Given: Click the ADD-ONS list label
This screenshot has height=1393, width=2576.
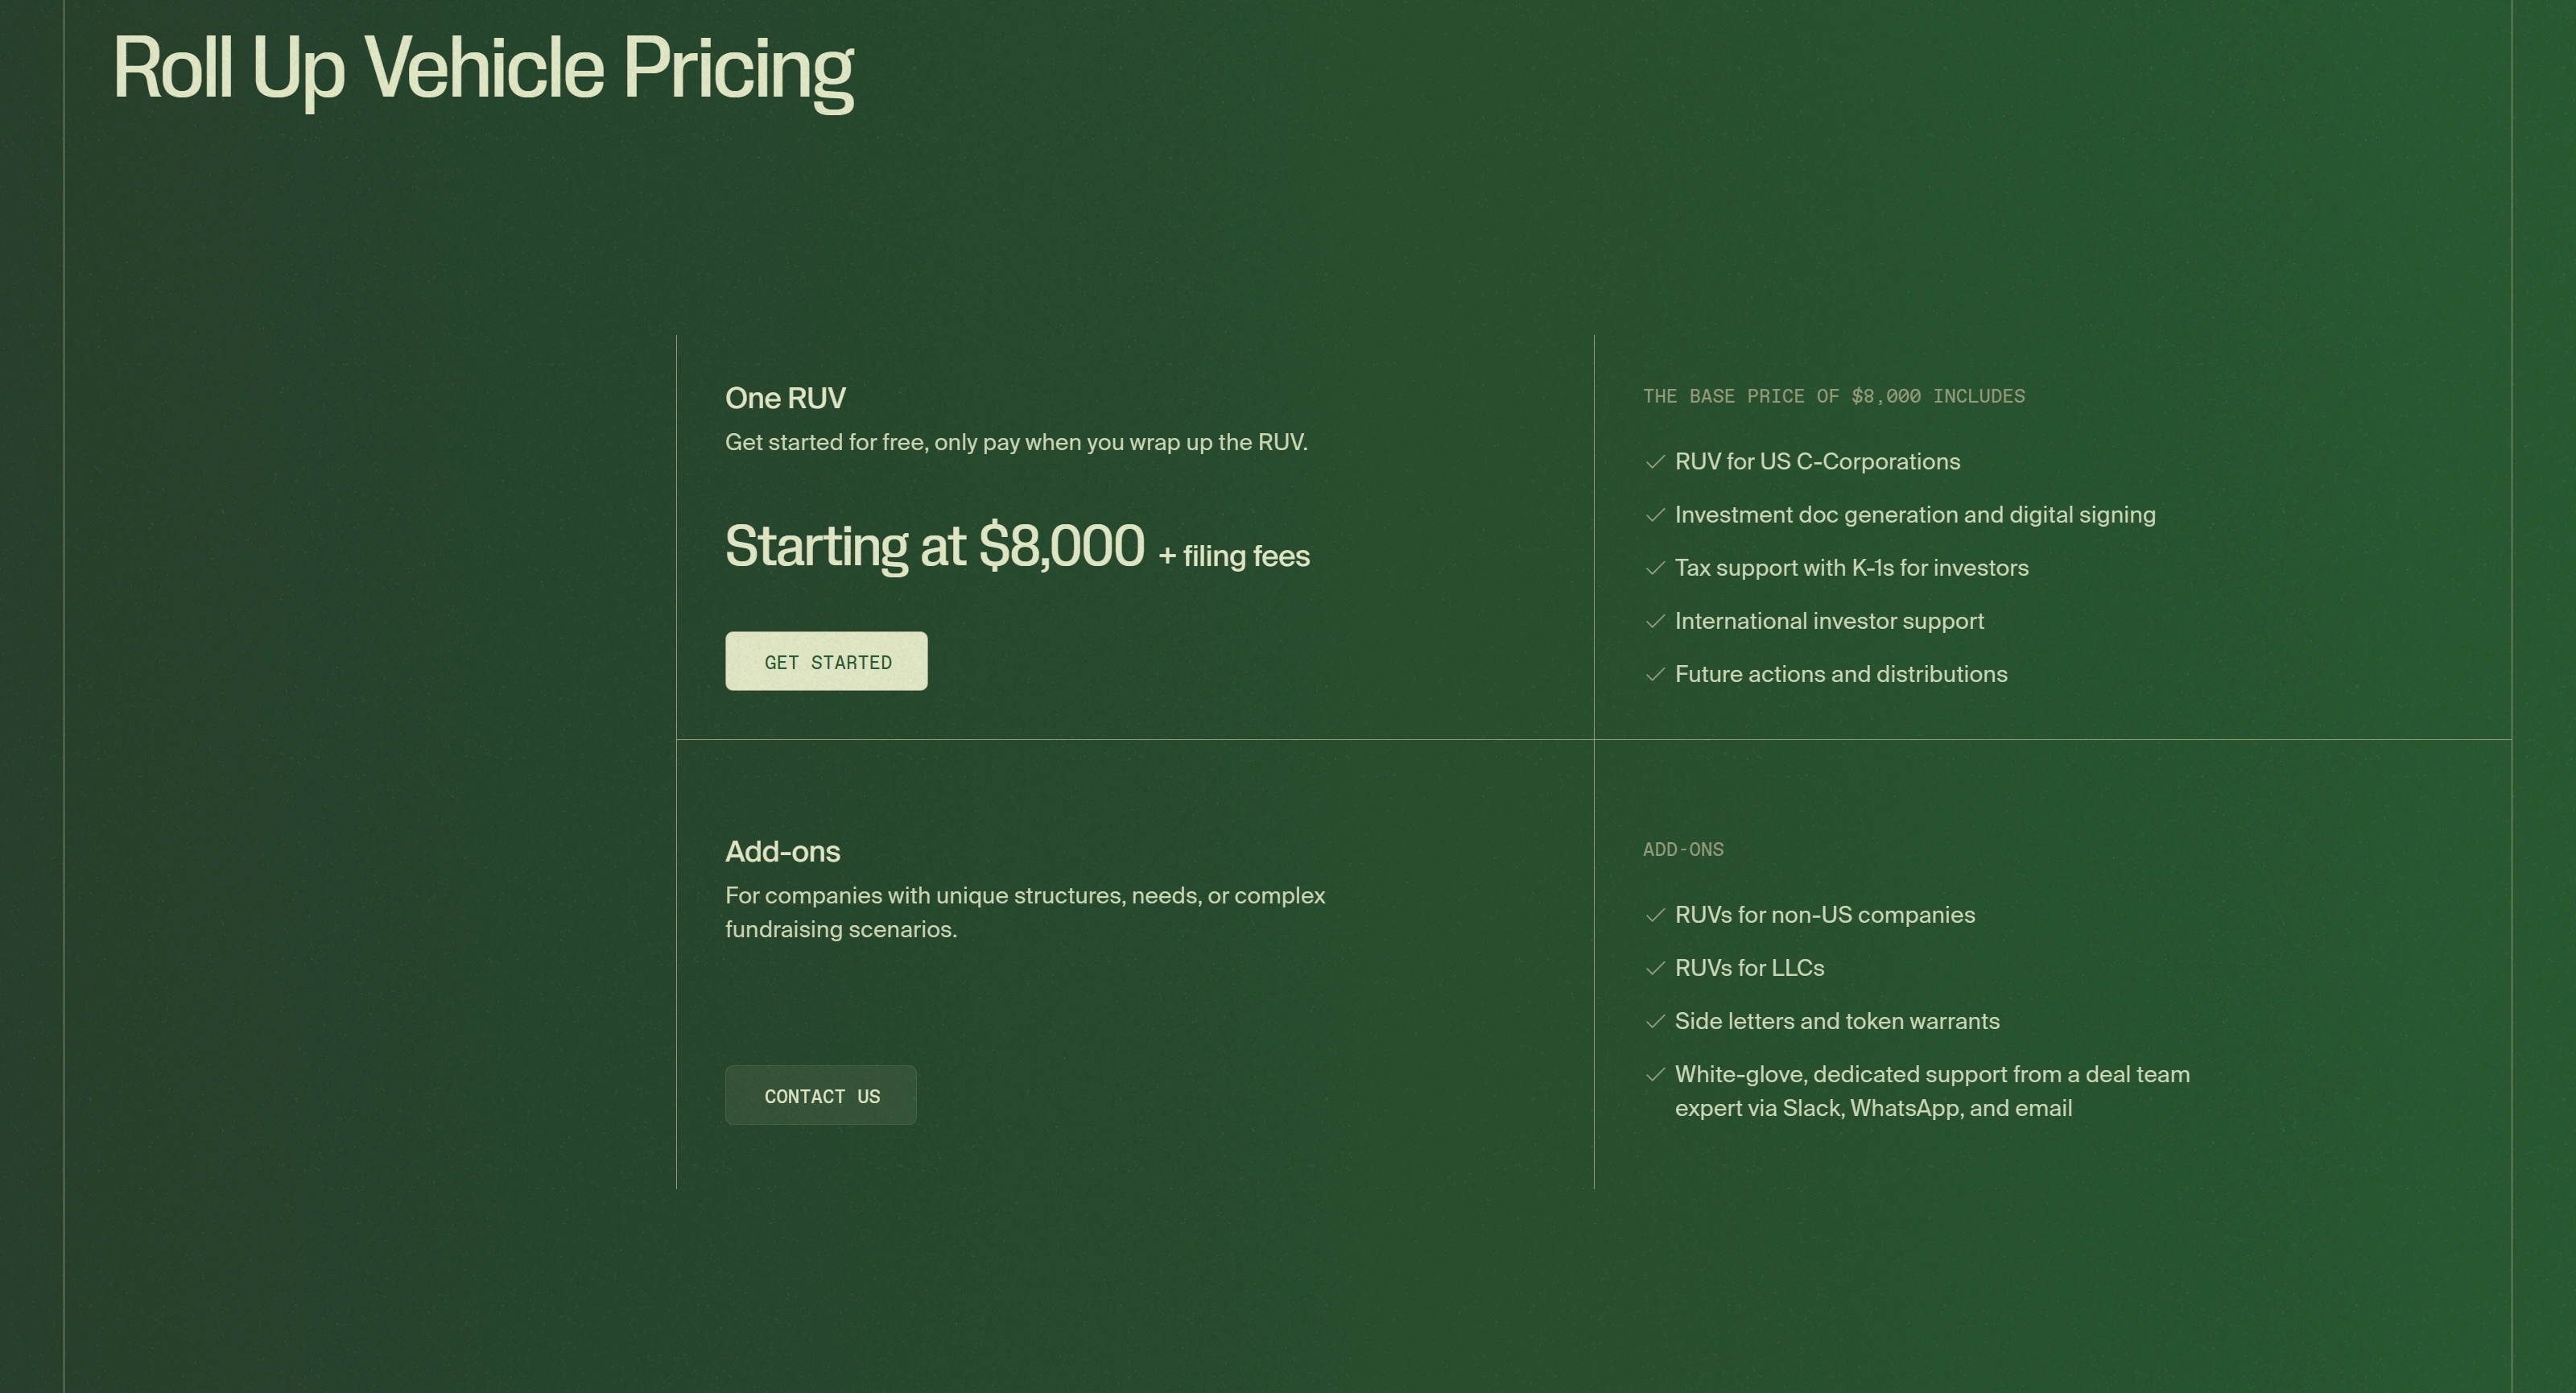Looking at the screenshot, I should pos(1683,849).
